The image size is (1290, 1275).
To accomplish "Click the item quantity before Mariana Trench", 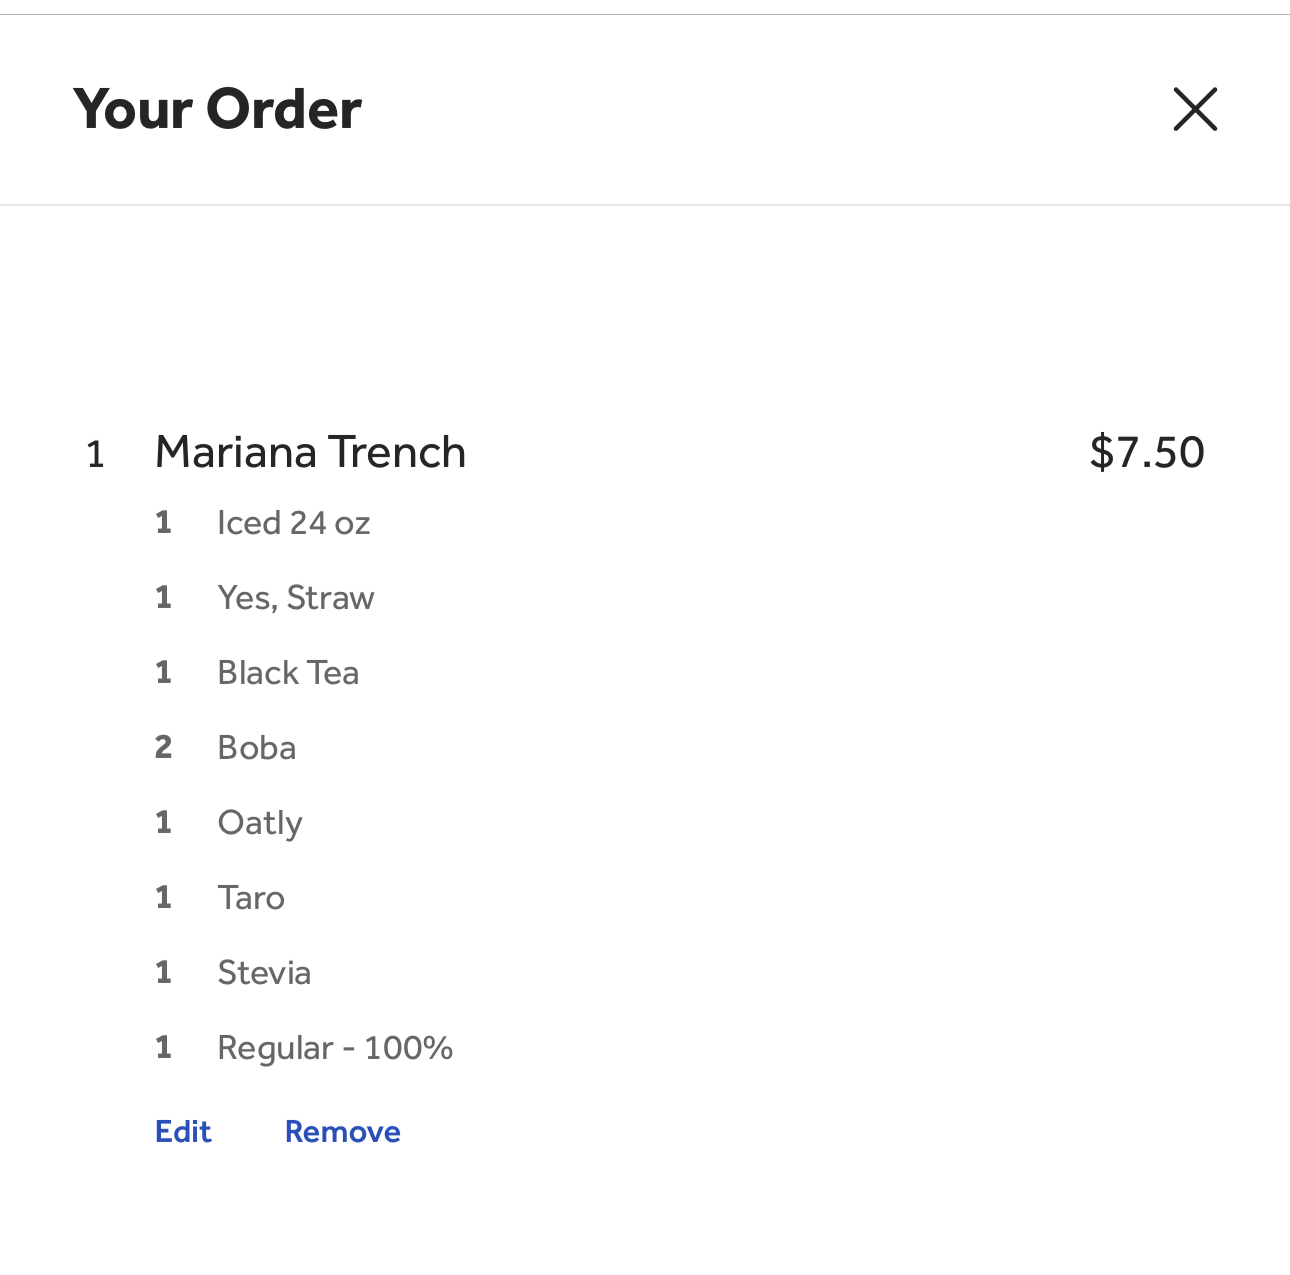I will pos(95,455).
